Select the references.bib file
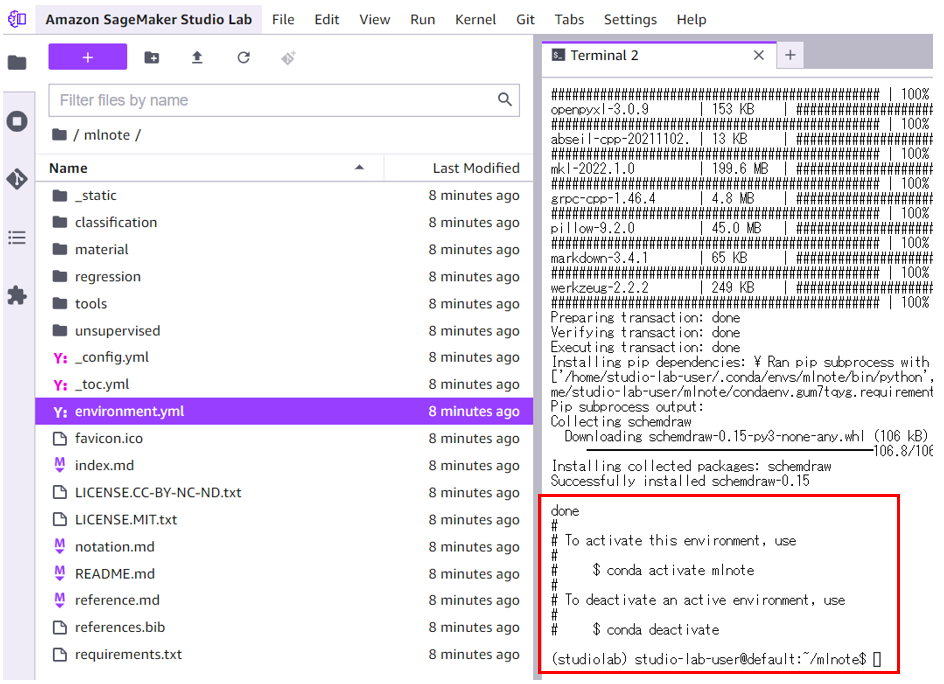 click(284, 627)
